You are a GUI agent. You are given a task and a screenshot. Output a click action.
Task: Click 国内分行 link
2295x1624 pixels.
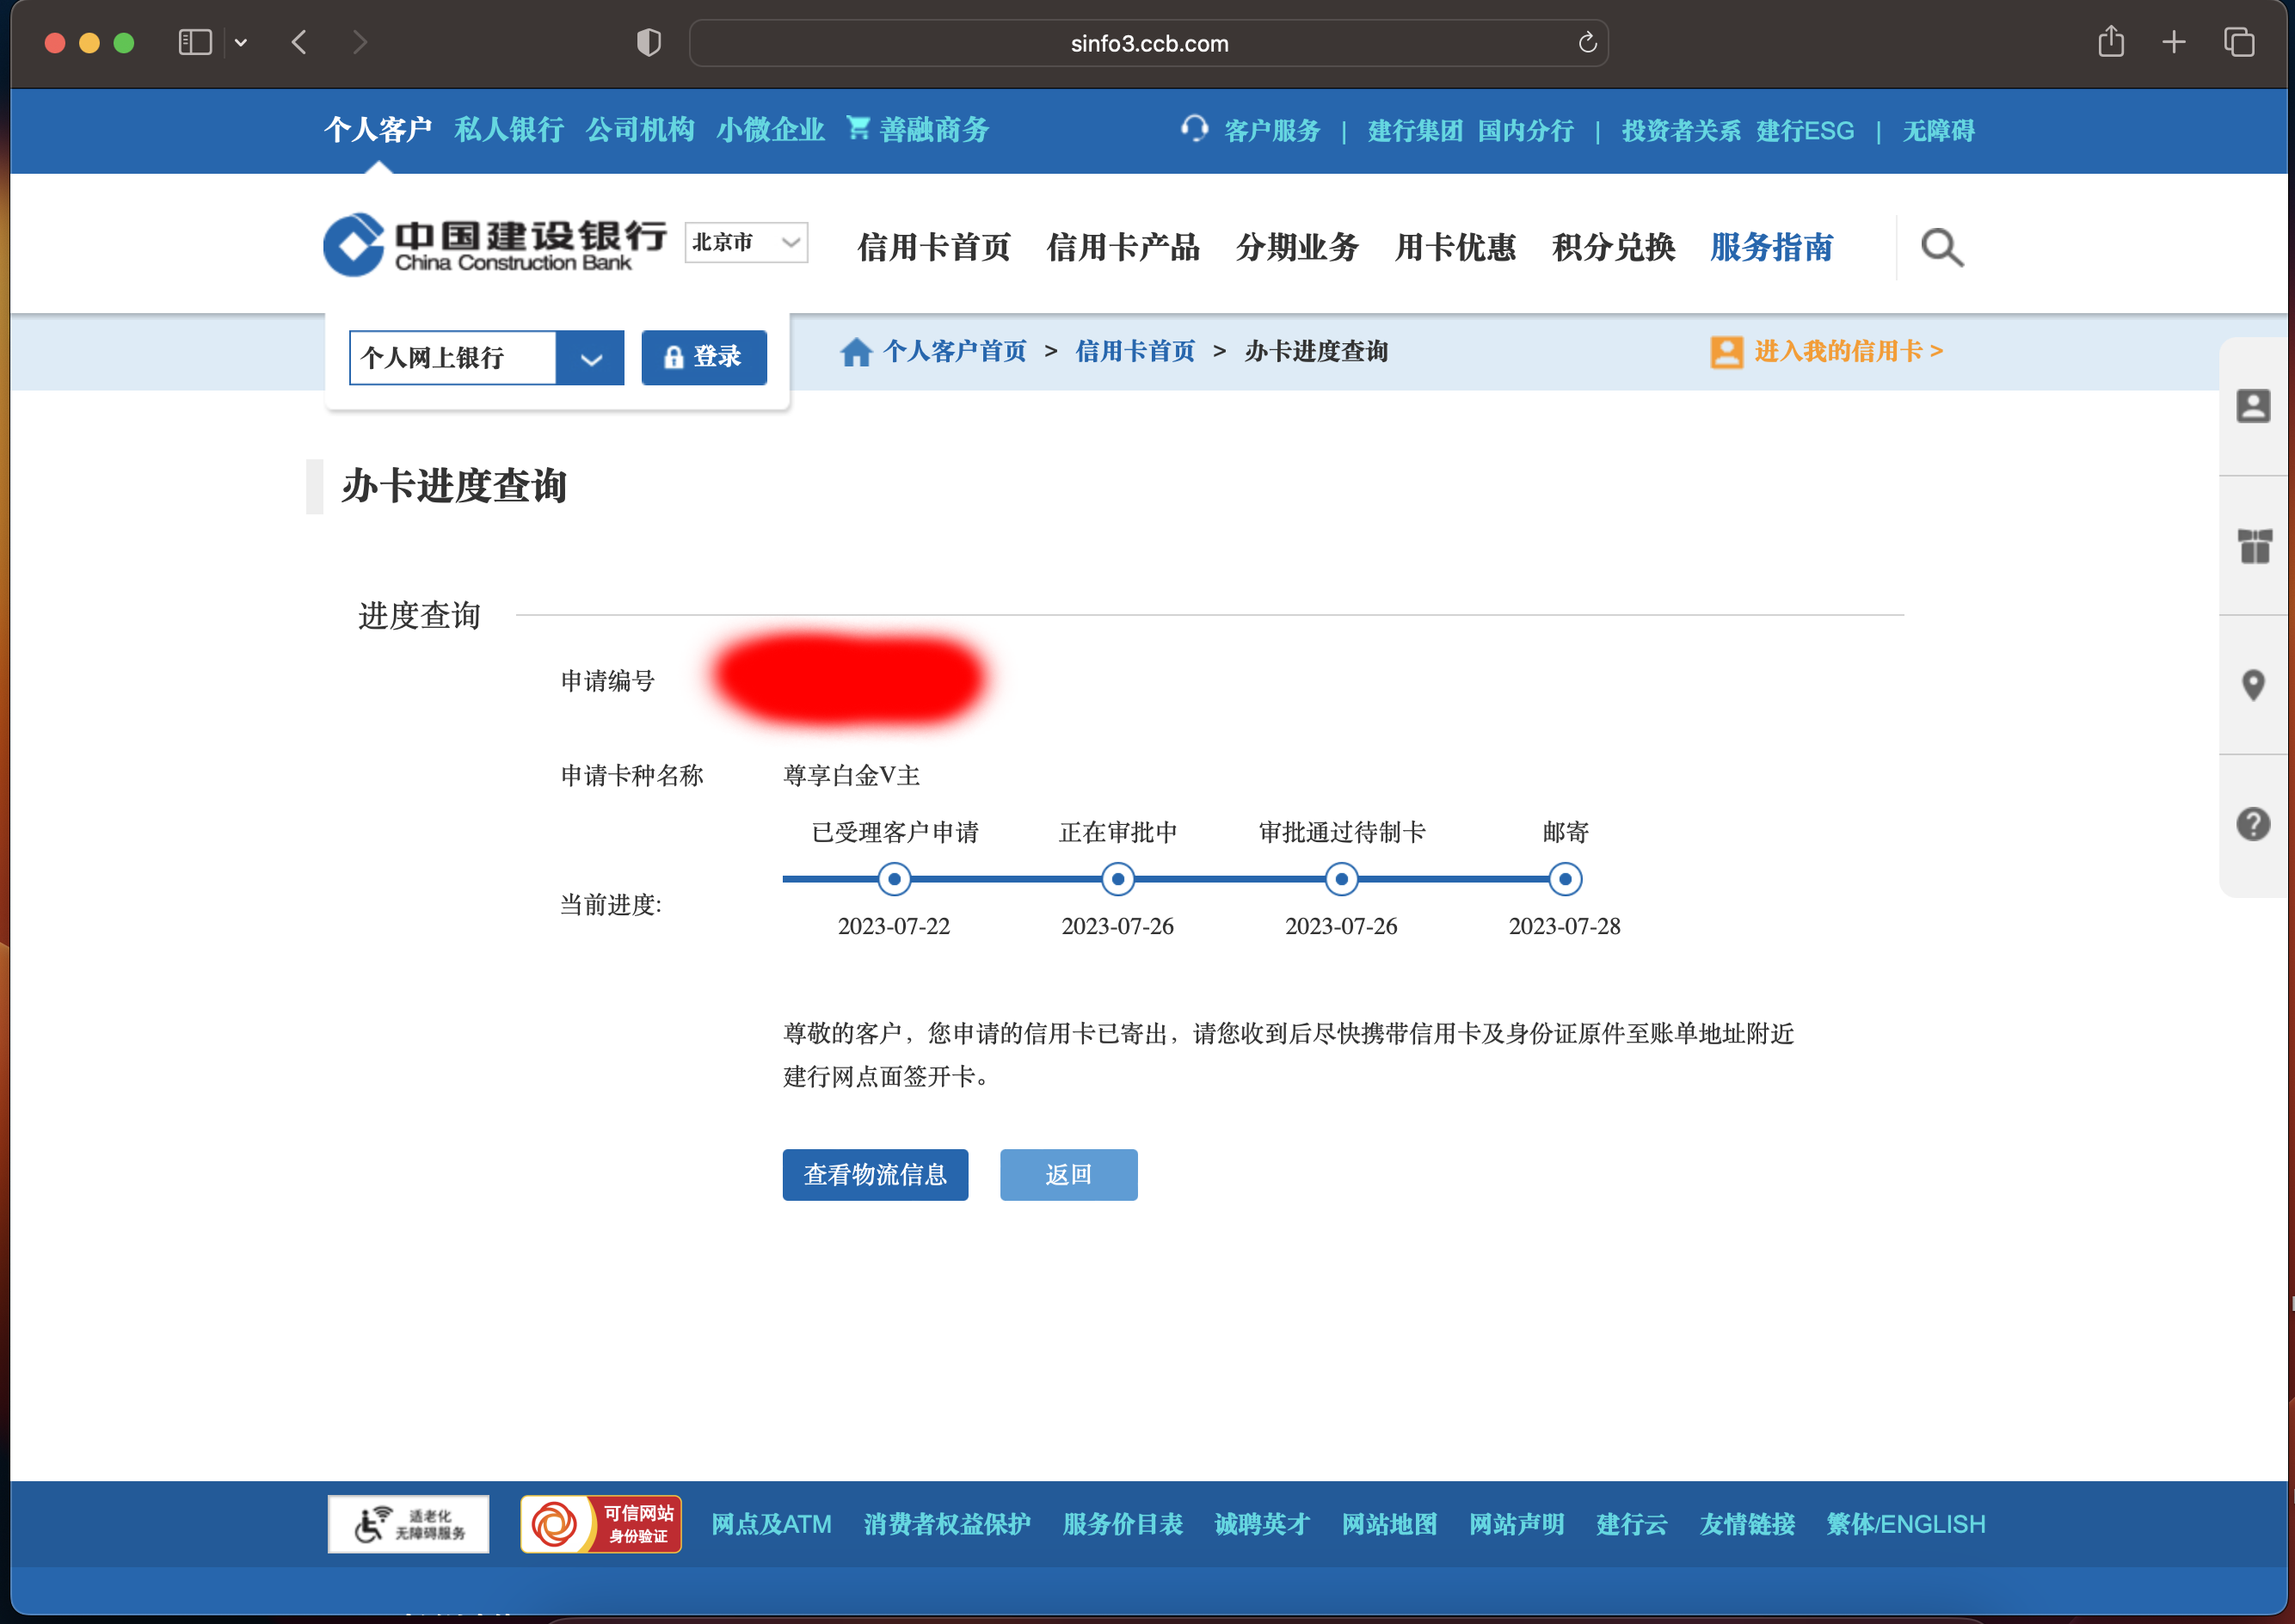click(1526, 130)
